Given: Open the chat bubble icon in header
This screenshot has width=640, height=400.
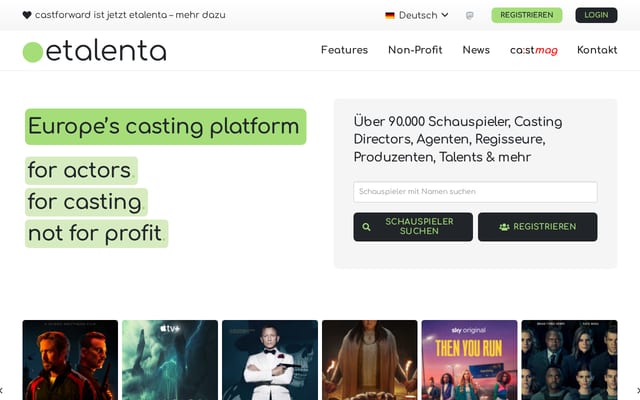Looking at the screenshot, I should tap(470, 16).
